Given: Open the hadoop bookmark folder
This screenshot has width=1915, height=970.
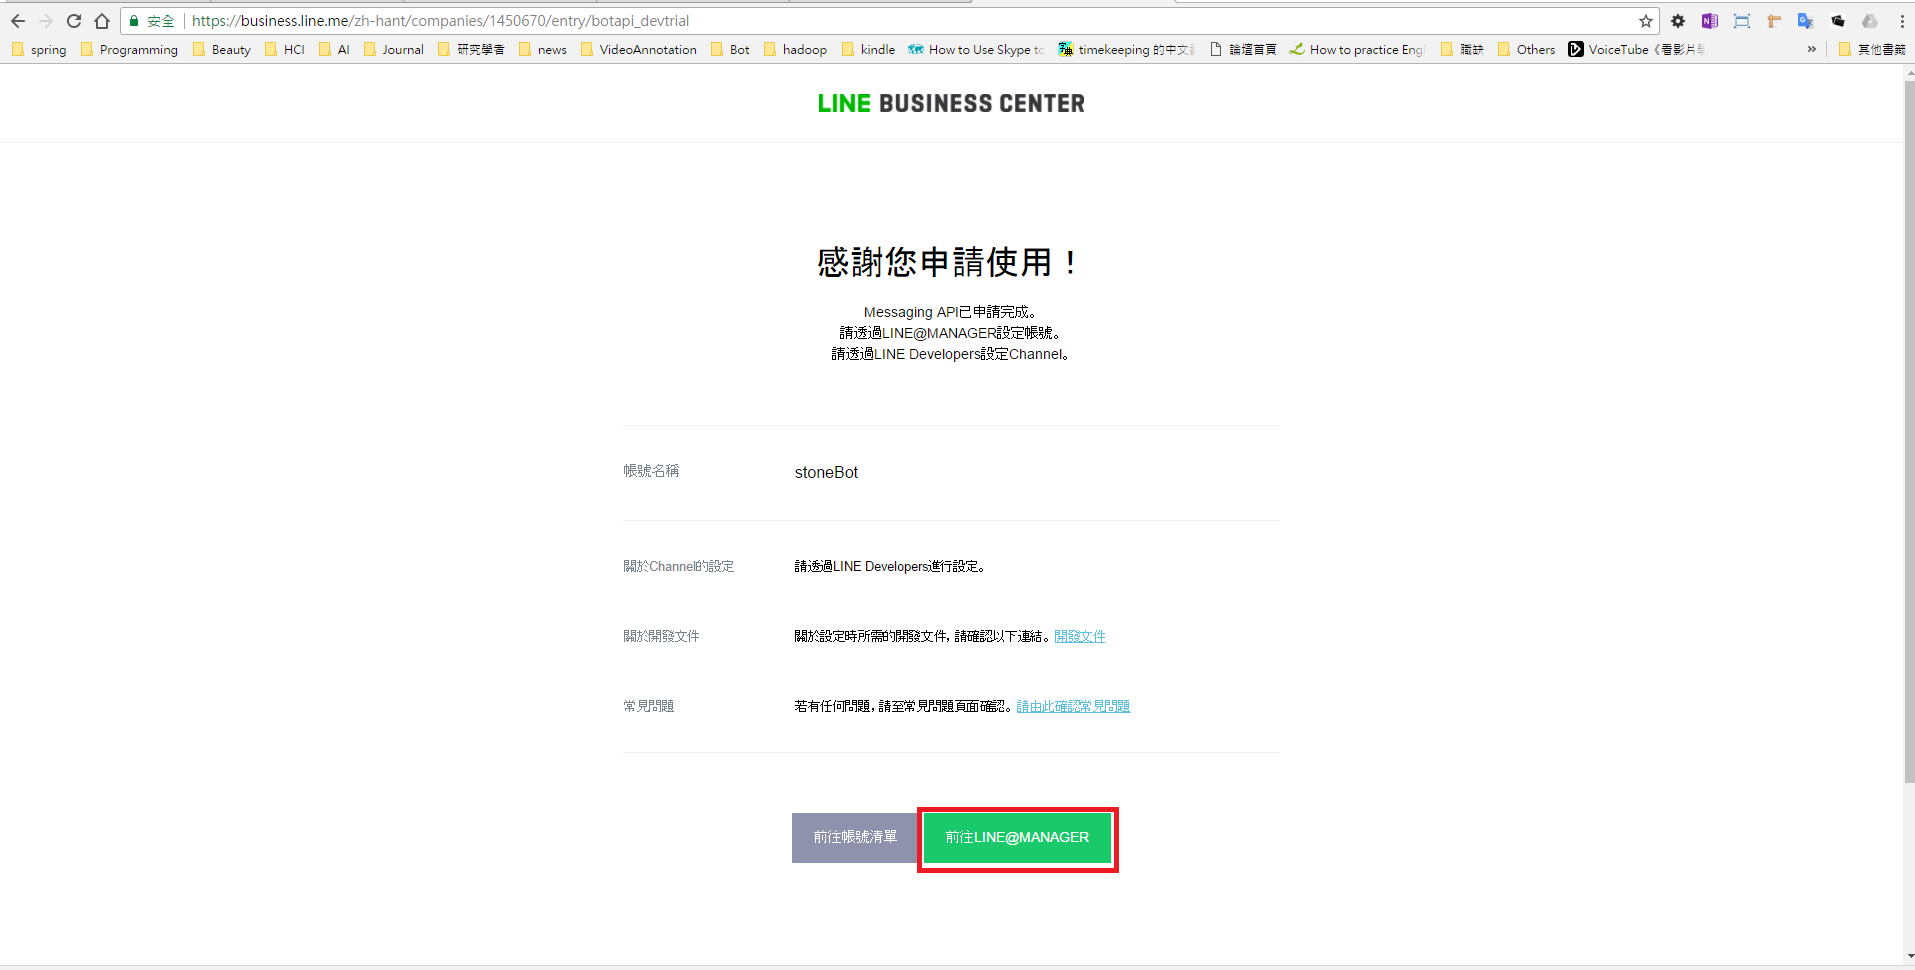Looking at the screenshot, I should (795, 49).
